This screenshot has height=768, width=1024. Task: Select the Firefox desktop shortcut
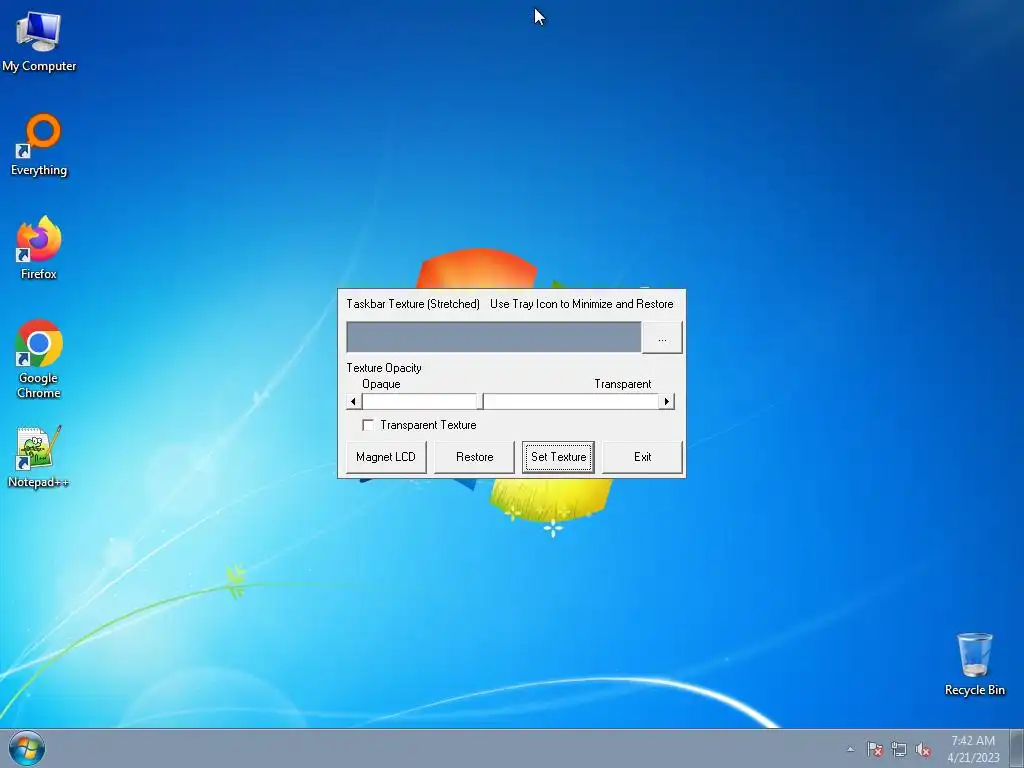39,248
